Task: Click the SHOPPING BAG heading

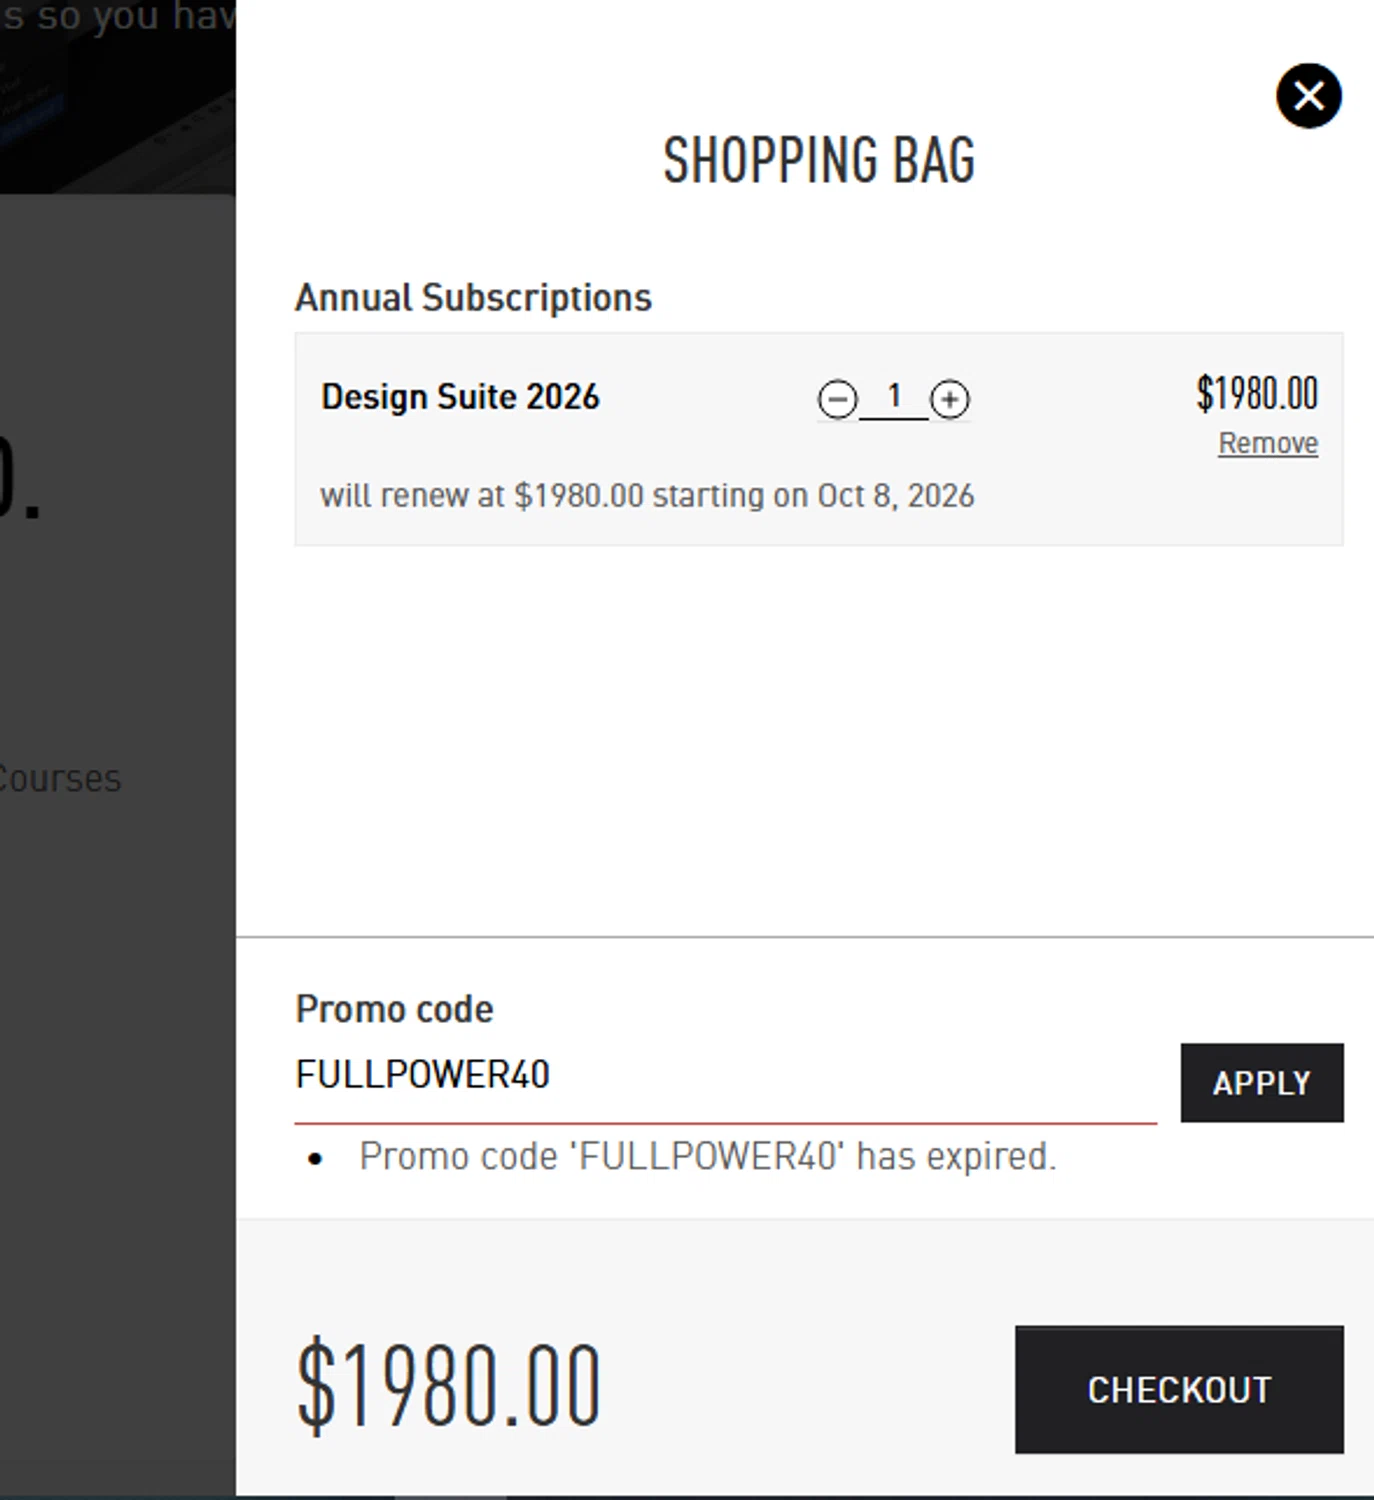Action: coord(818,160)
